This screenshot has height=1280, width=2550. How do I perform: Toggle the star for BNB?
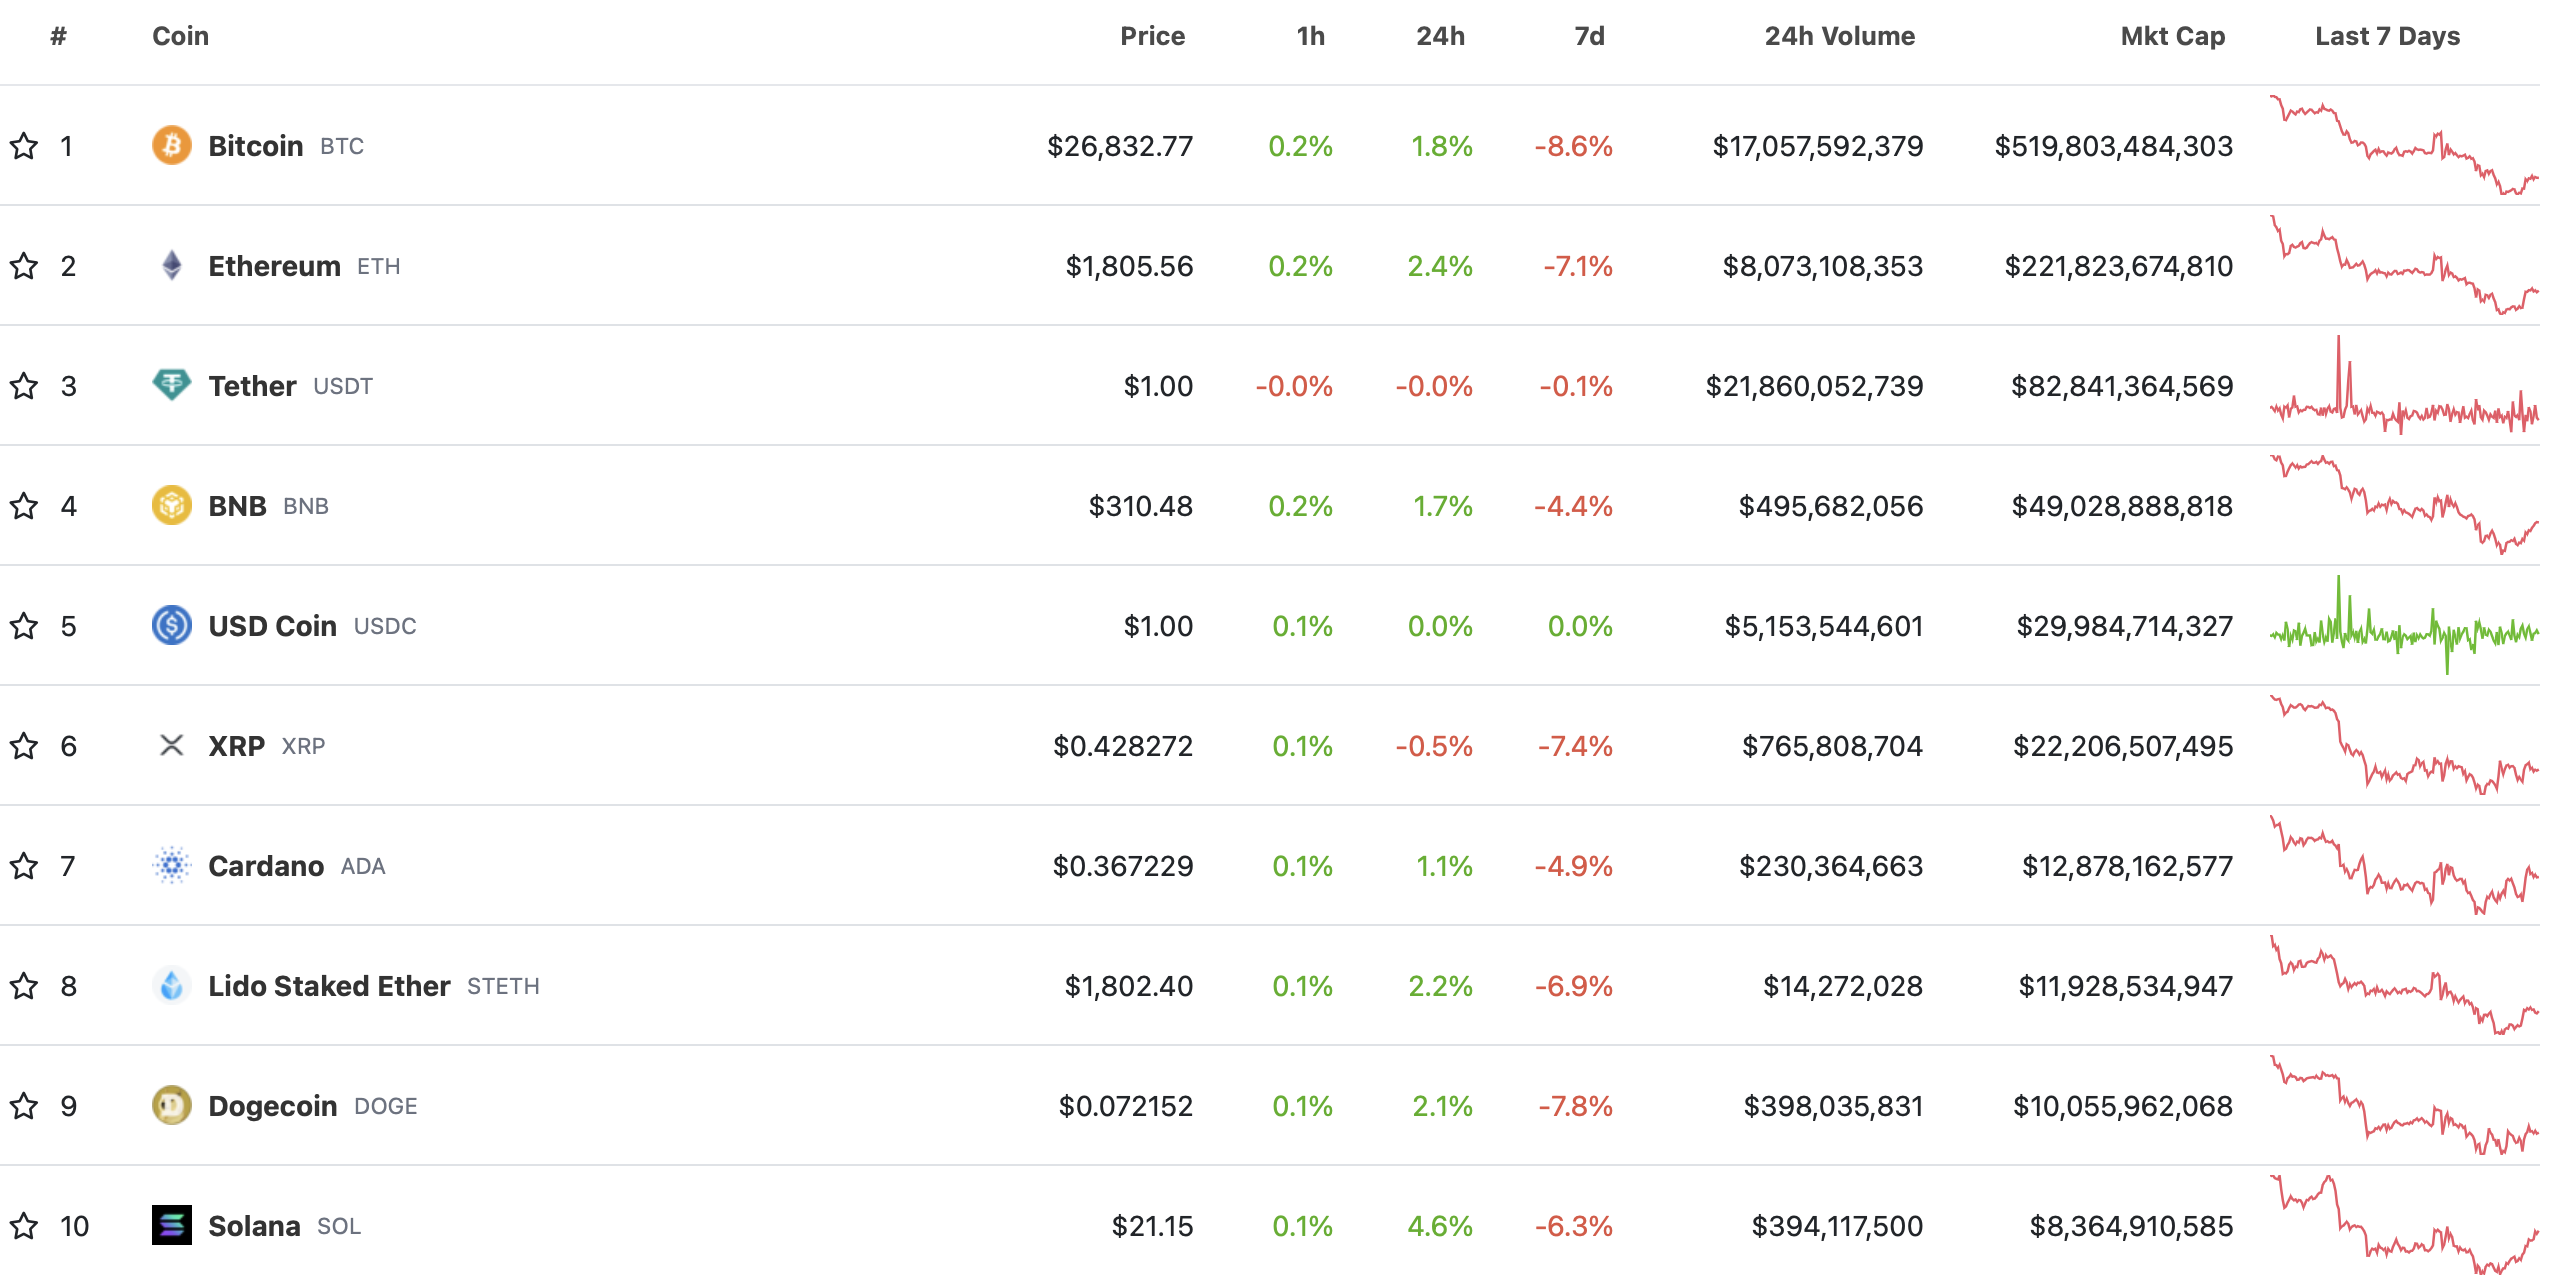pyautogui.click(x=24, y=506)
